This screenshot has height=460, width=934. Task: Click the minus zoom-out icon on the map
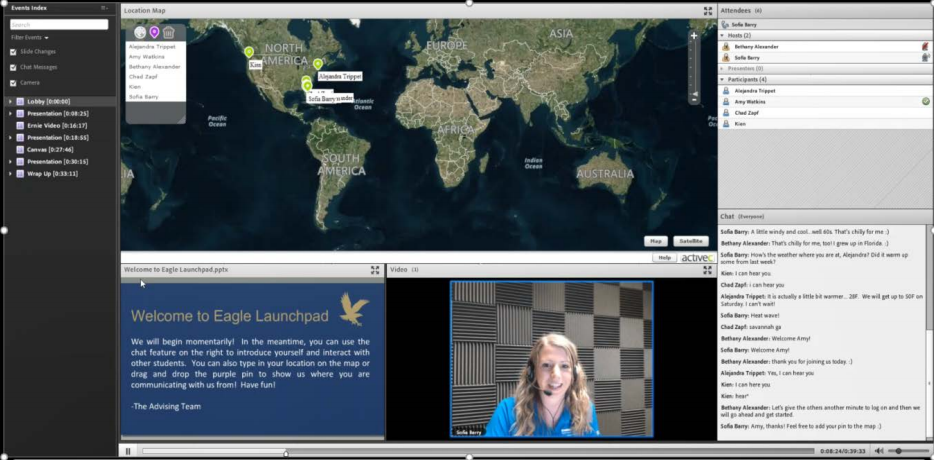pyautogui.click(x=694, y=99)
